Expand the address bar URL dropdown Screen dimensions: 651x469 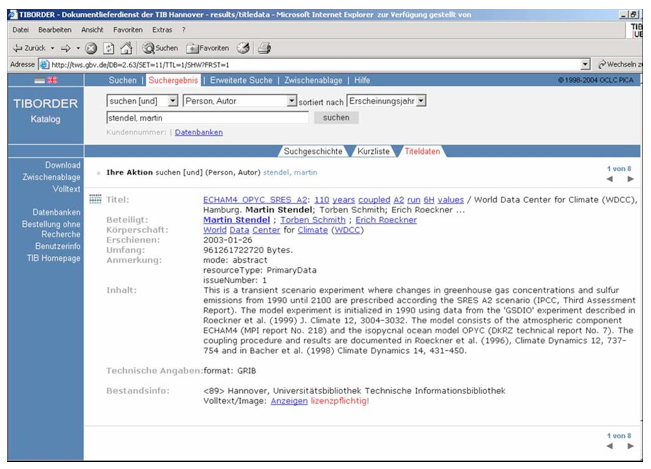click(585, 64)
